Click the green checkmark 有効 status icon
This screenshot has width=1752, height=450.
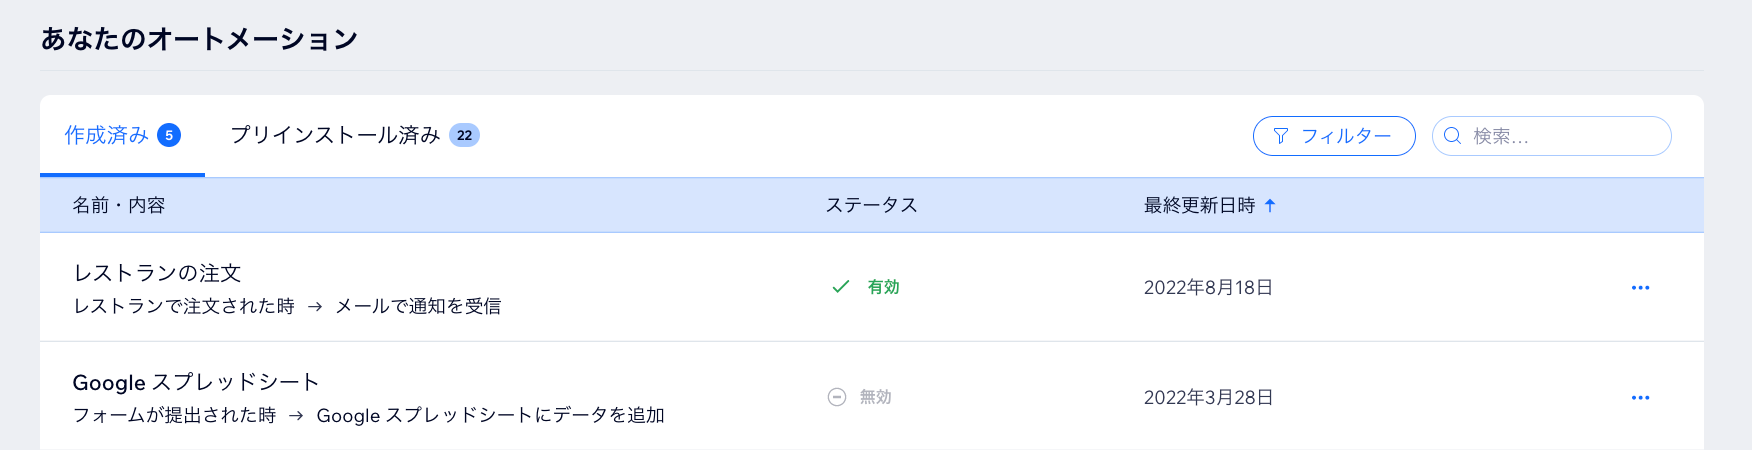point(841,287)
